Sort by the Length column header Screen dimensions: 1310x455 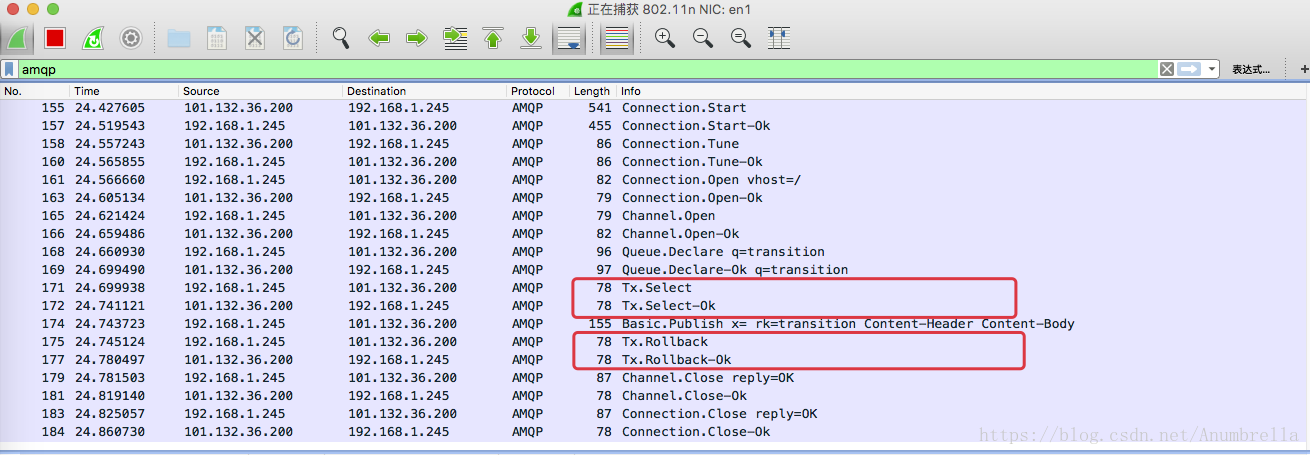click(x=592, y=91)
